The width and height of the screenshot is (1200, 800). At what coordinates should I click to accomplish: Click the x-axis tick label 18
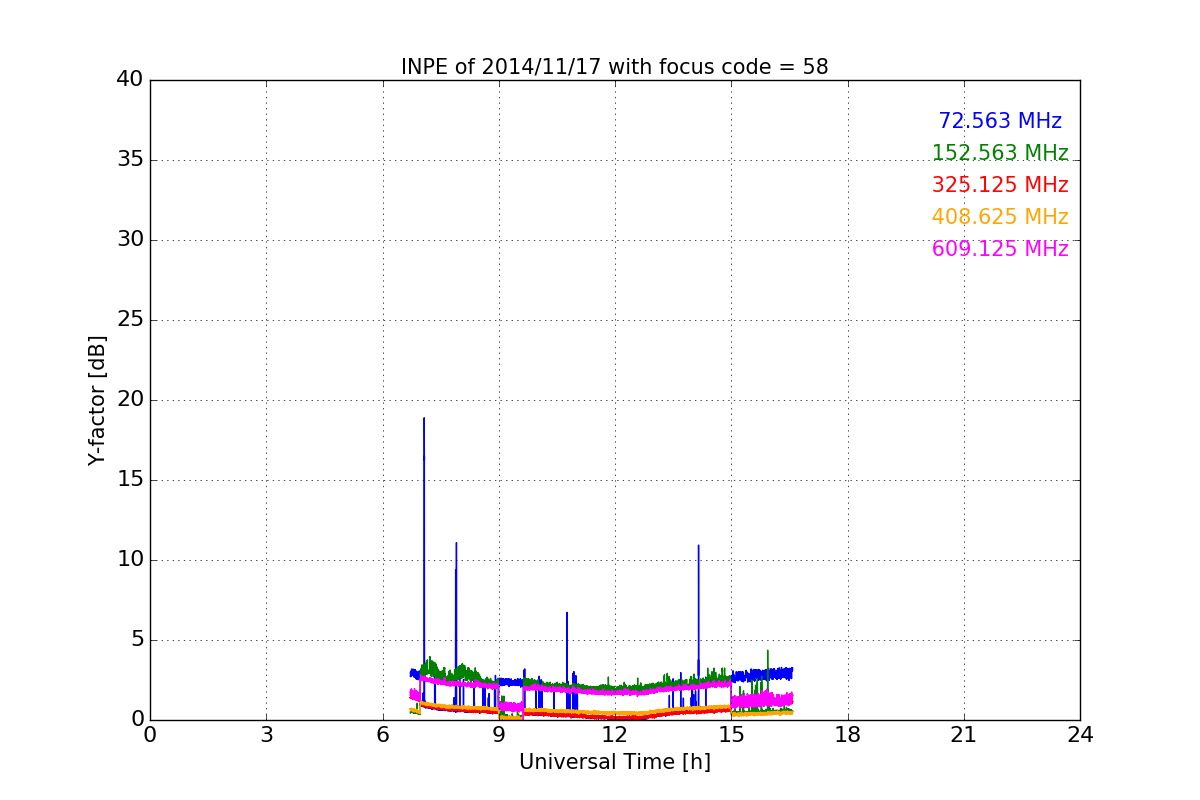point(847,735)
